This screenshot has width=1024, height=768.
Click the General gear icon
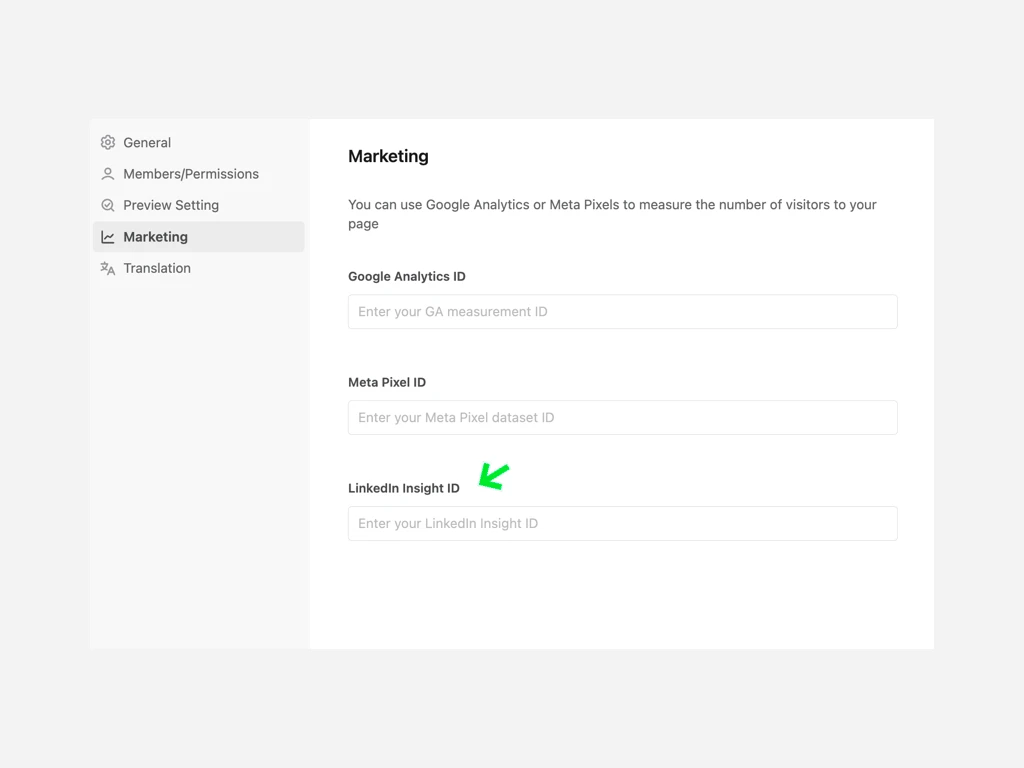(108, 142)
